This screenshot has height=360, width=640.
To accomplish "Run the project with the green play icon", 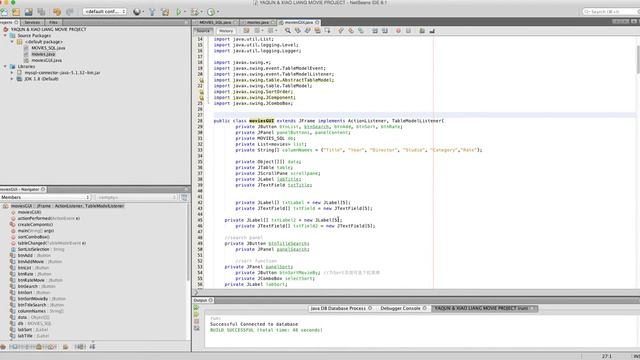I will [x=178, y=12].
